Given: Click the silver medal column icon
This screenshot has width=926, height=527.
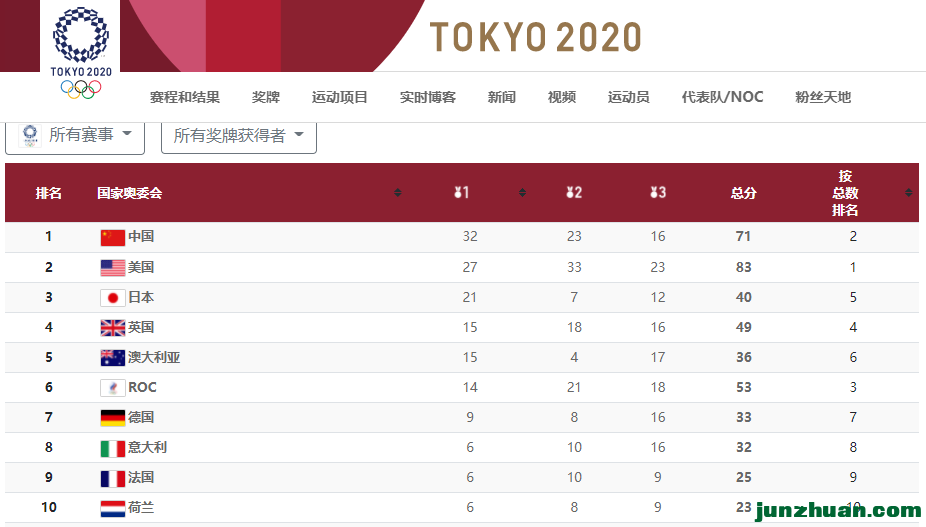Looking at the screenshot, I should 573,193.
